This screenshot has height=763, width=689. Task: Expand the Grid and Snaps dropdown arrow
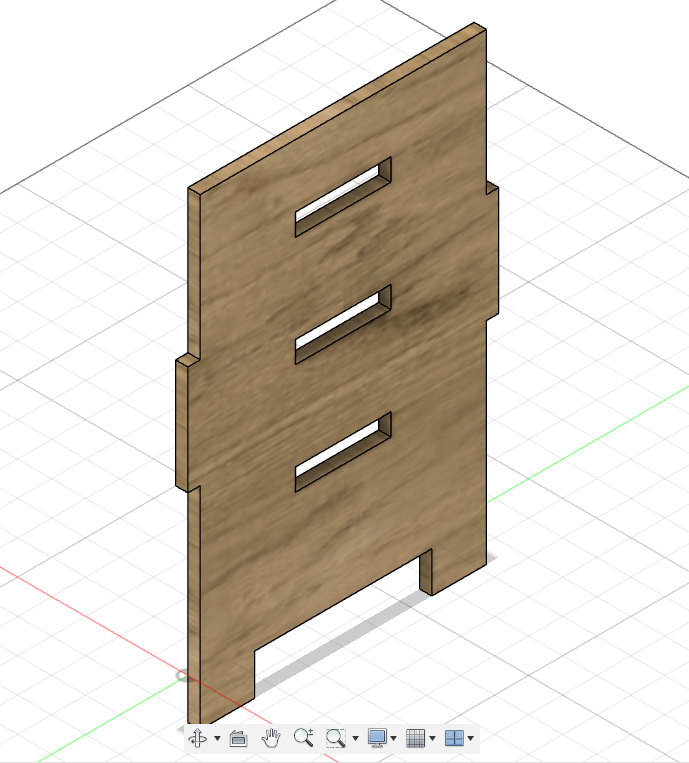(432, 739)
